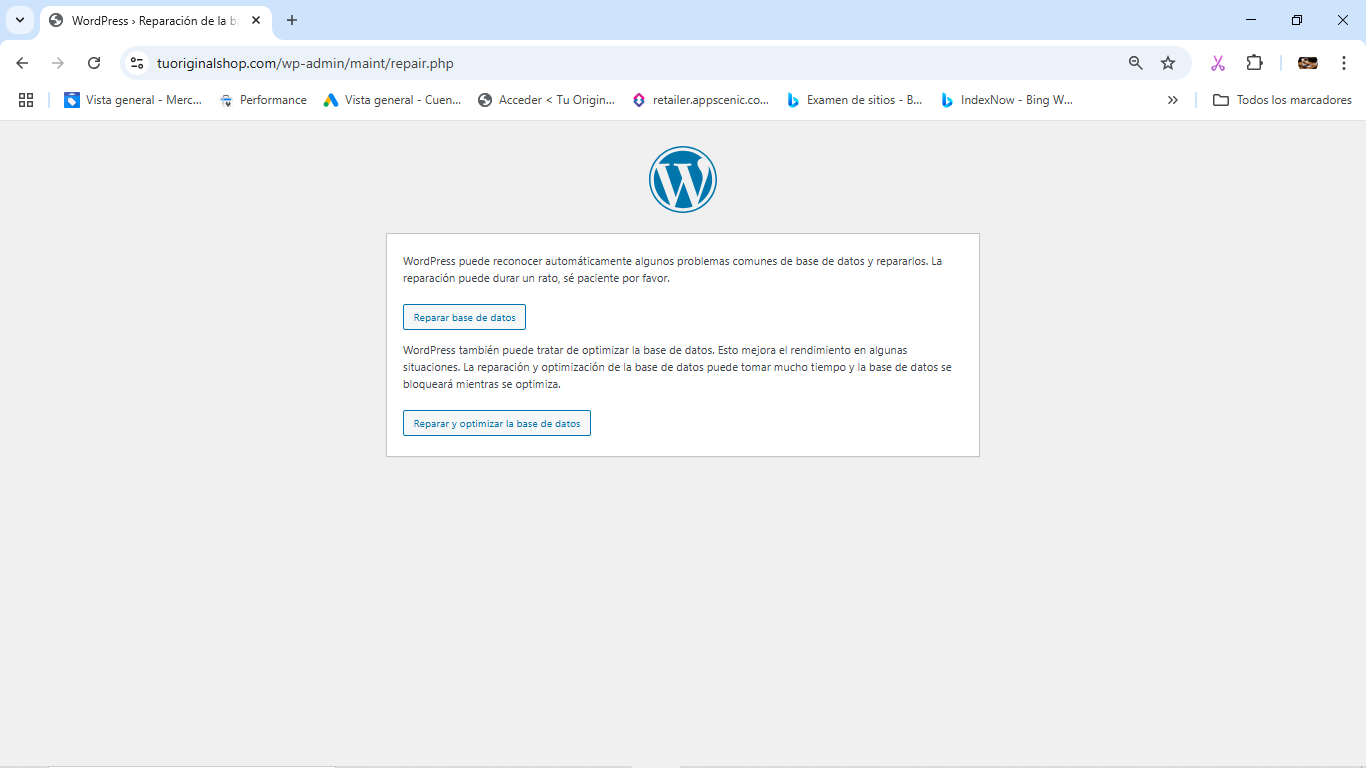
Task: Open Vista general - Cuen... bookmark
Action: pos(392,100)
